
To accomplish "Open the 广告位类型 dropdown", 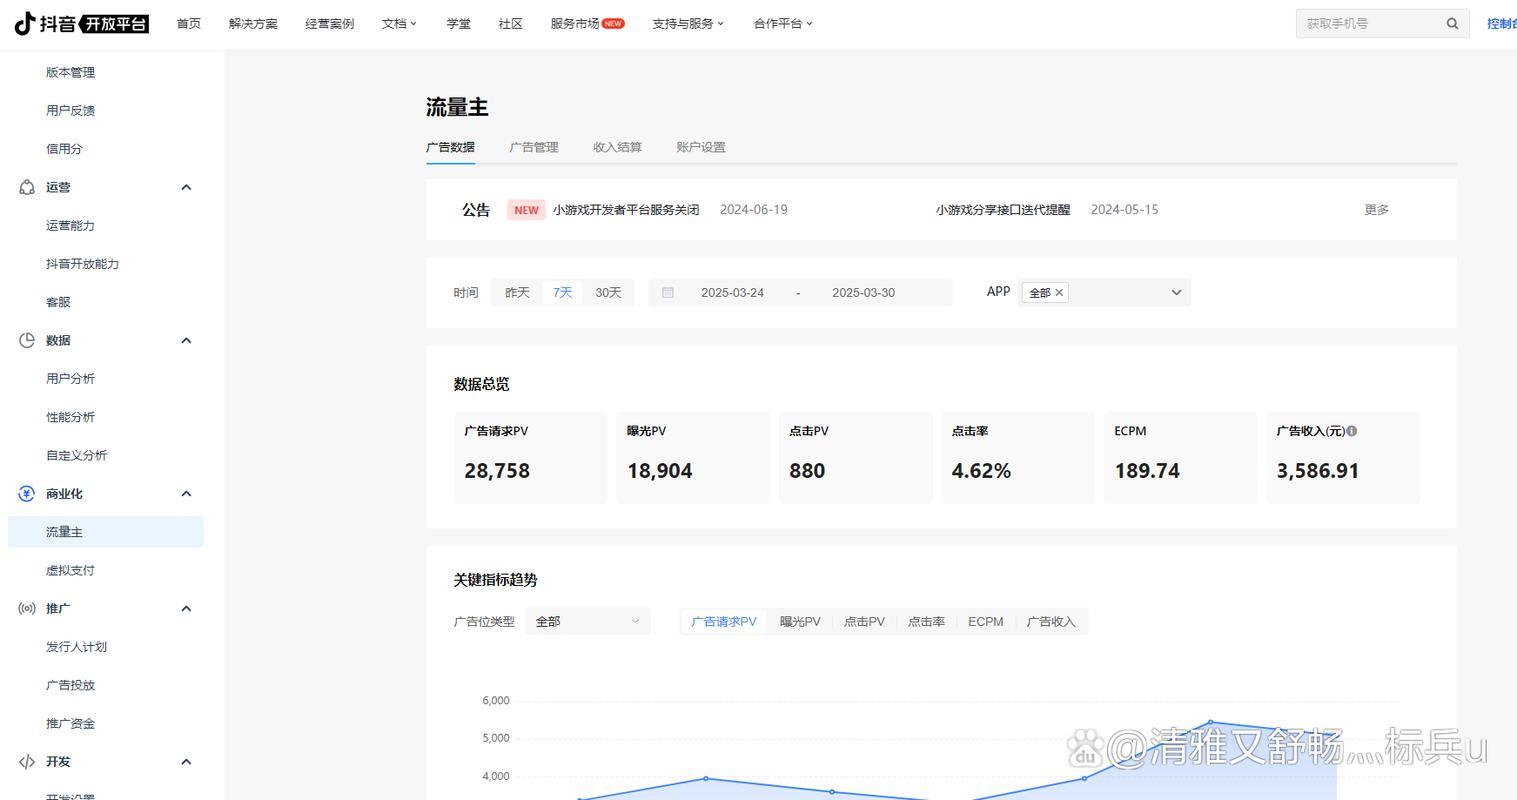I will click(x=588, y=622).
